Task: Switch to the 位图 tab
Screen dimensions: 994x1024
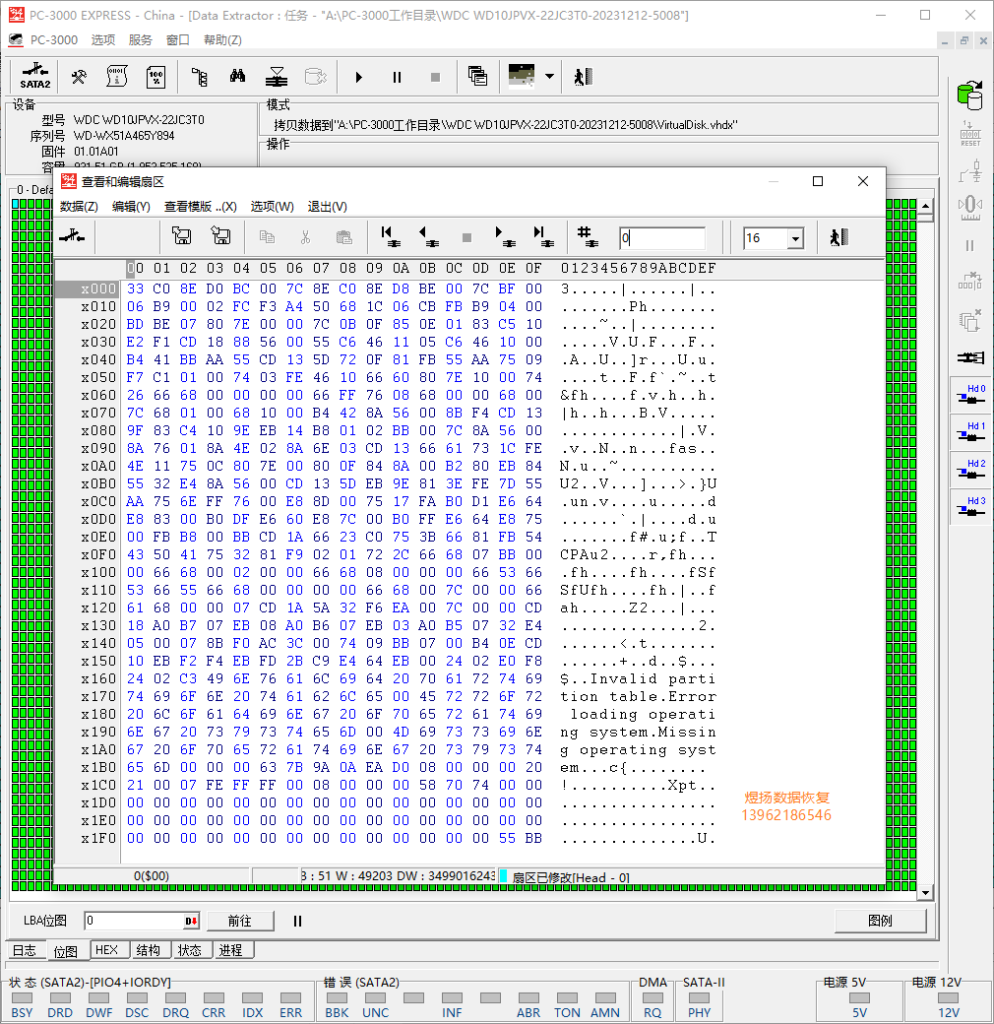Action: (x=65, y=952)
